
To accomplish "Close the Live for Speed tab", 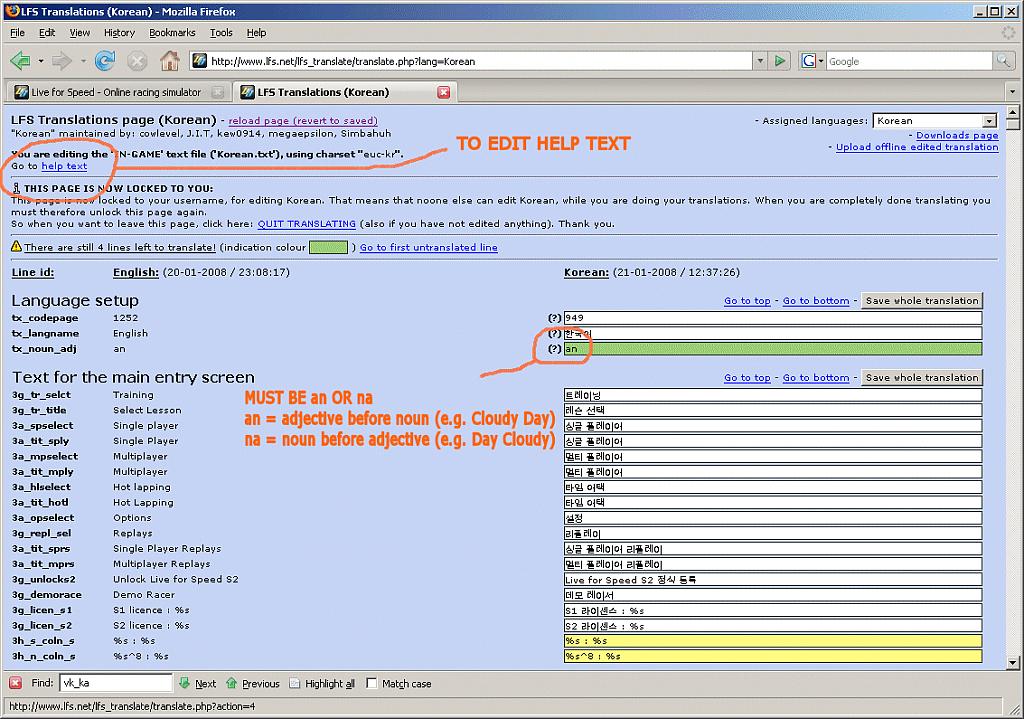I will (218, 92).
